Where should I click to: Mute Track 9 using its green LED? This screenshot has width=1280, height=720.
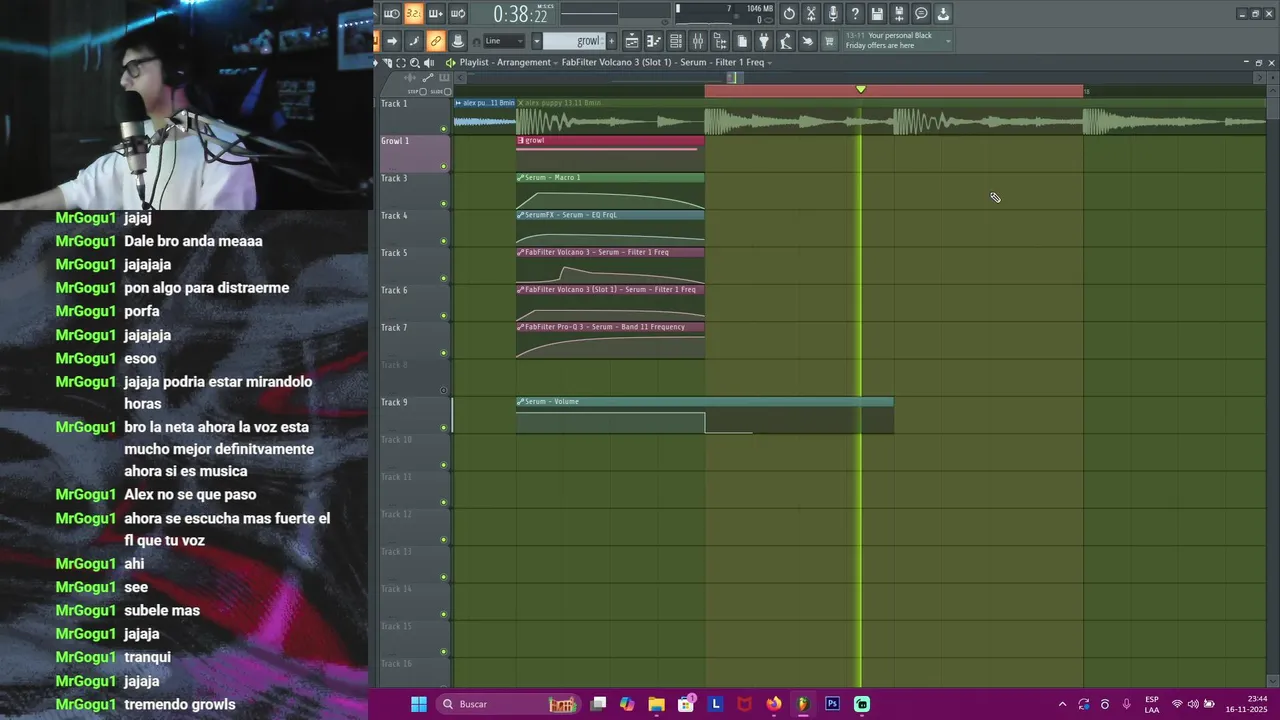(444, 428)
